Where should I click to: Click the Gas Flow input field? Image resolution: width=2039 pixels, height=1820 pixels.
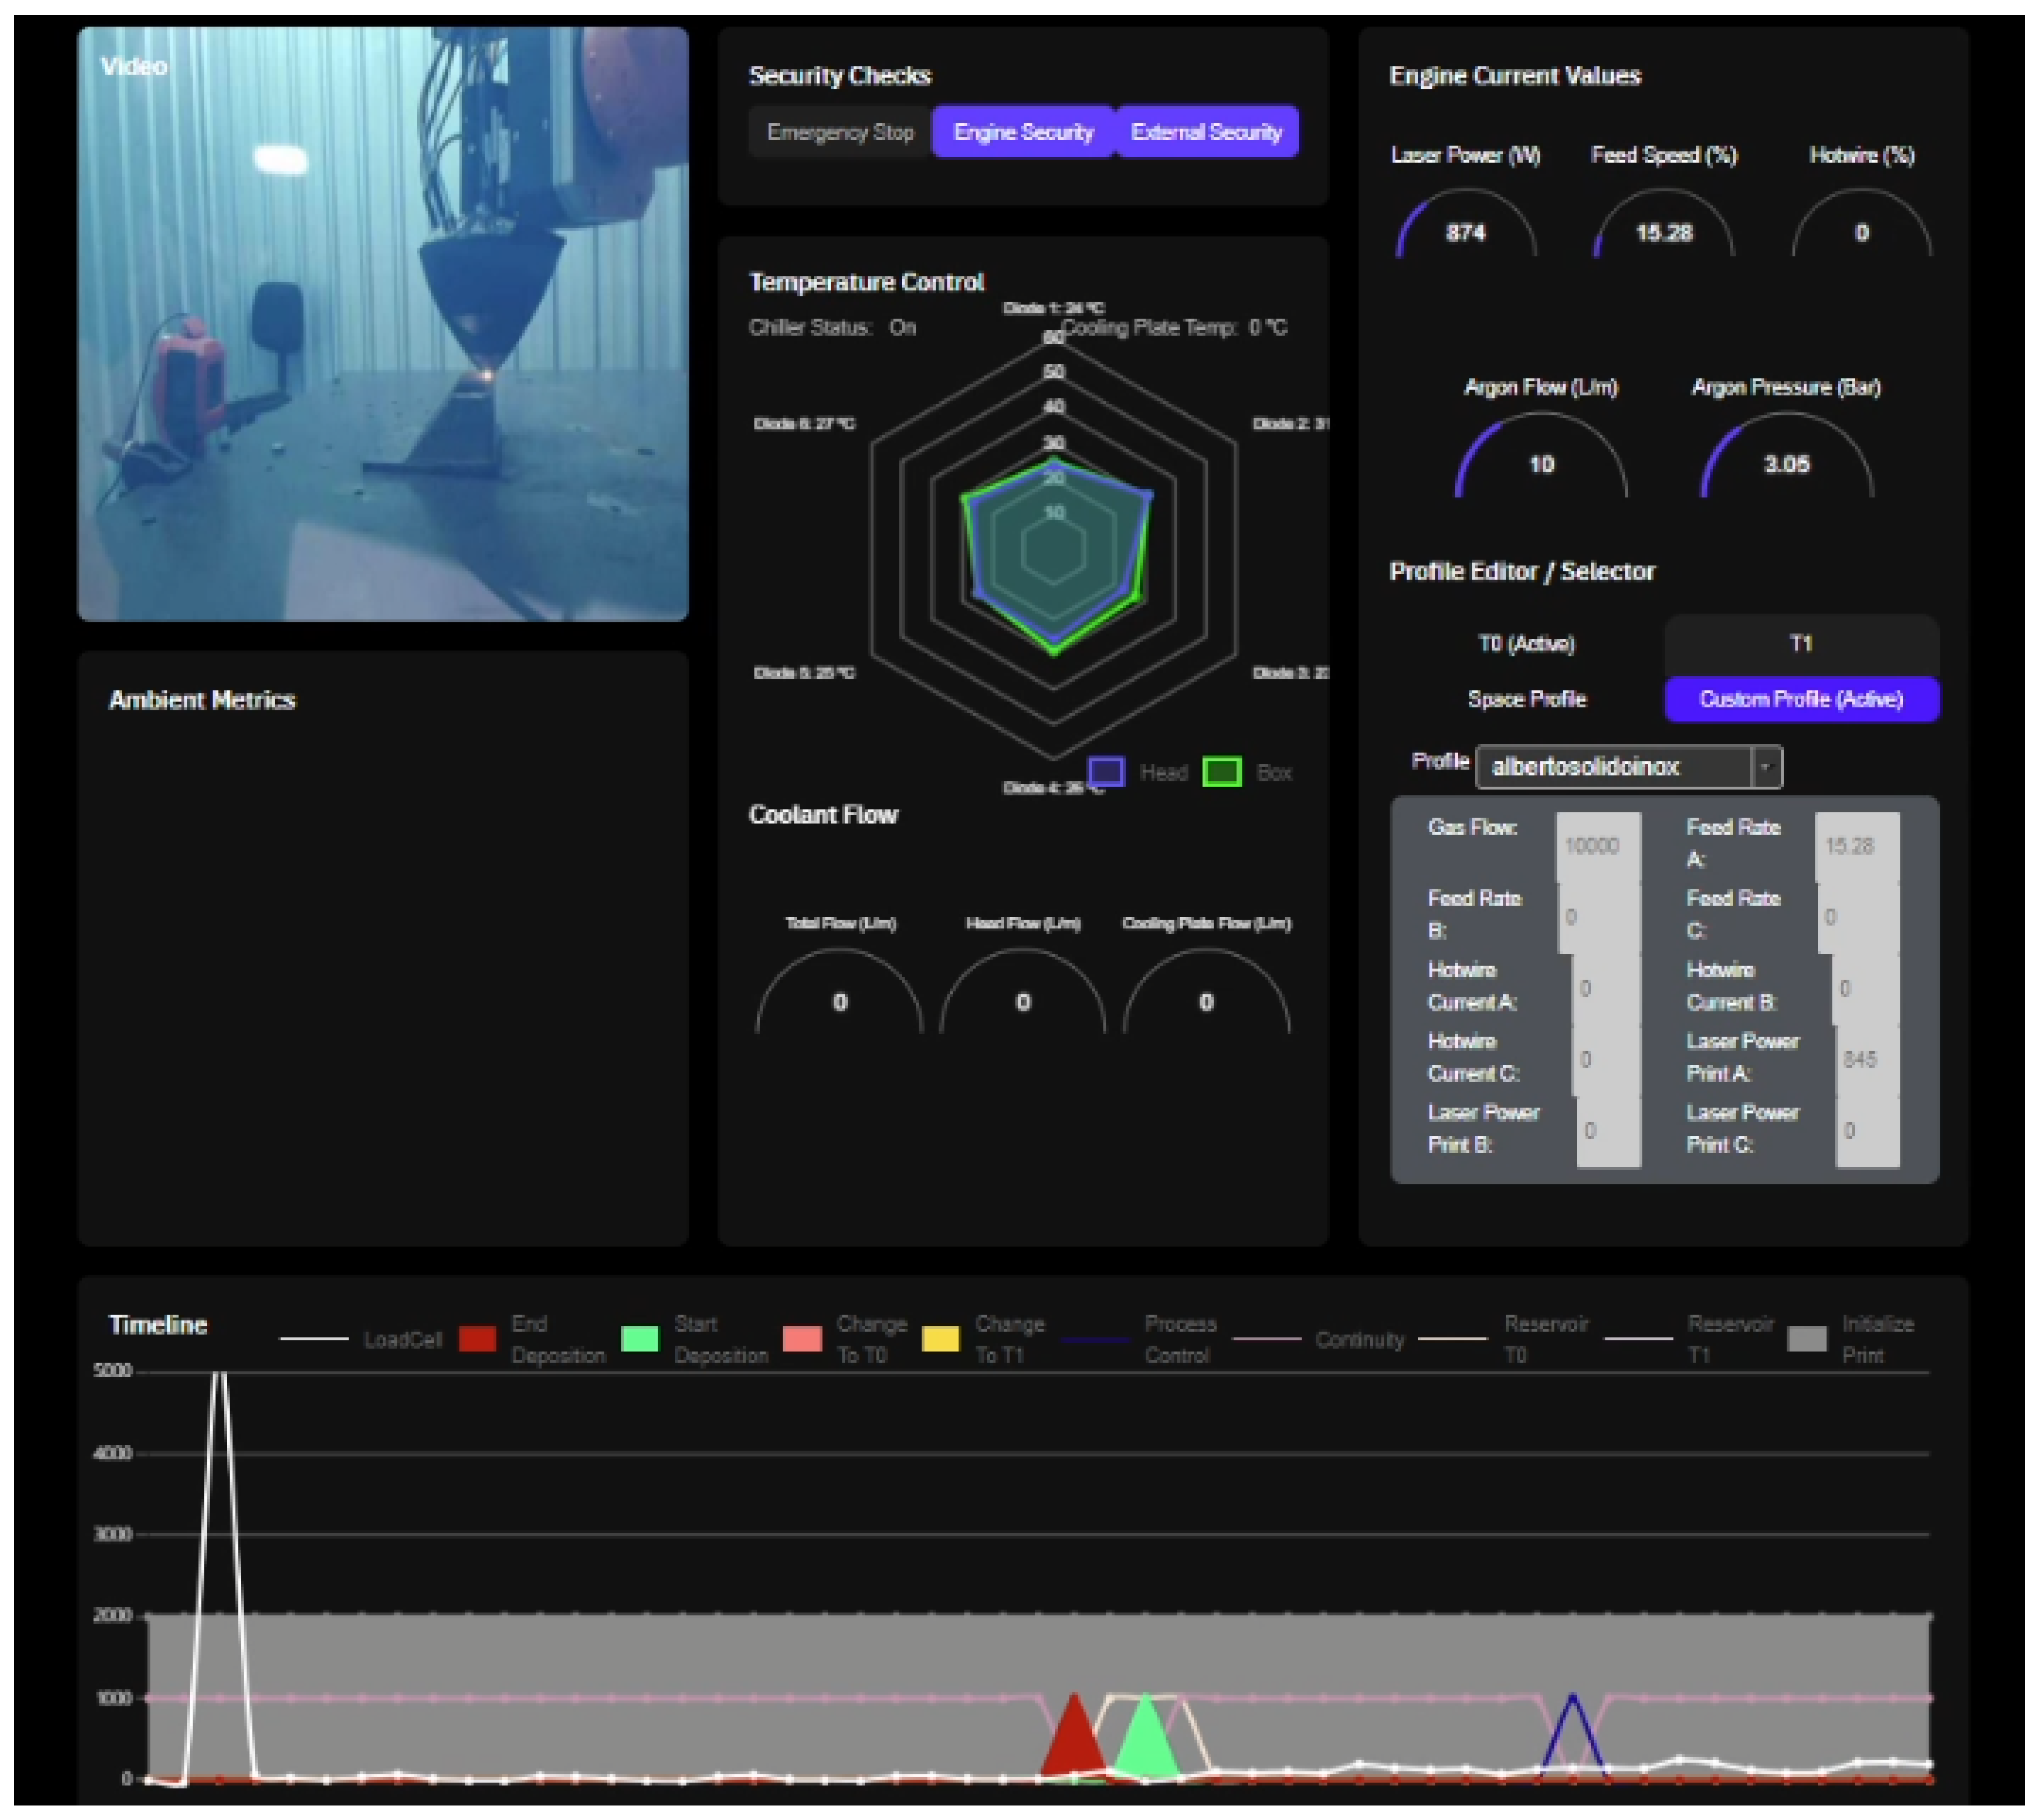click(x=1597, y=846)
